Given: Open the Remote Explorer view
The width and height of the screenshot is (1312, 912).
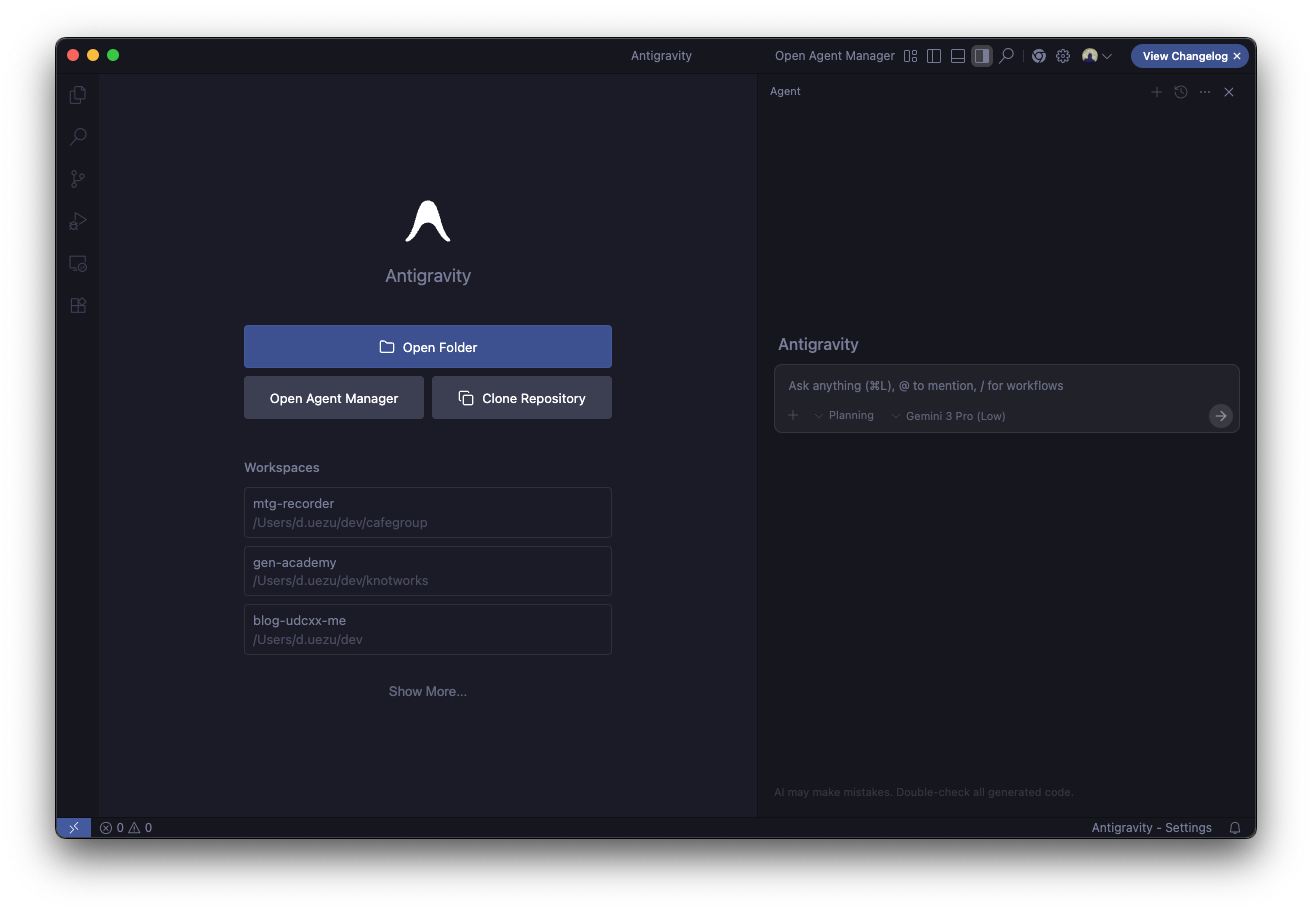Looking at the screenshot, I should click(x=78, y=264).
